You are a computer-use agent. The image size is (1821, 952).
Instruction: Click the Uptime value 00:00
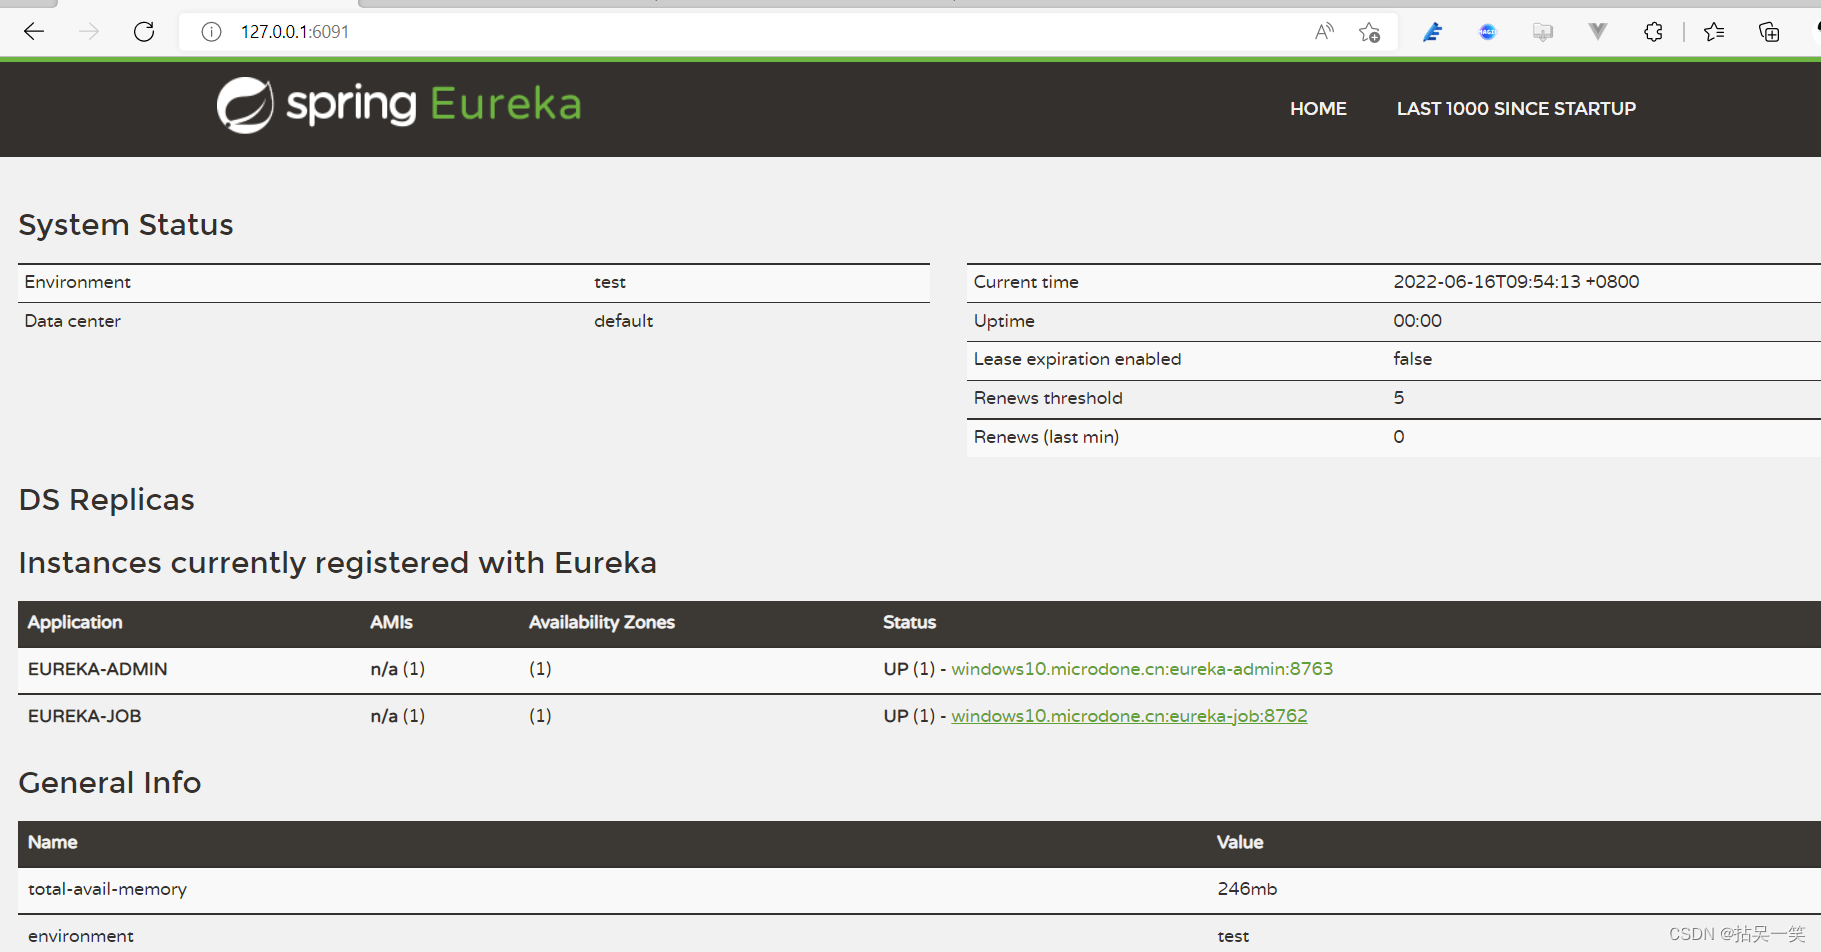(1418, 321)
